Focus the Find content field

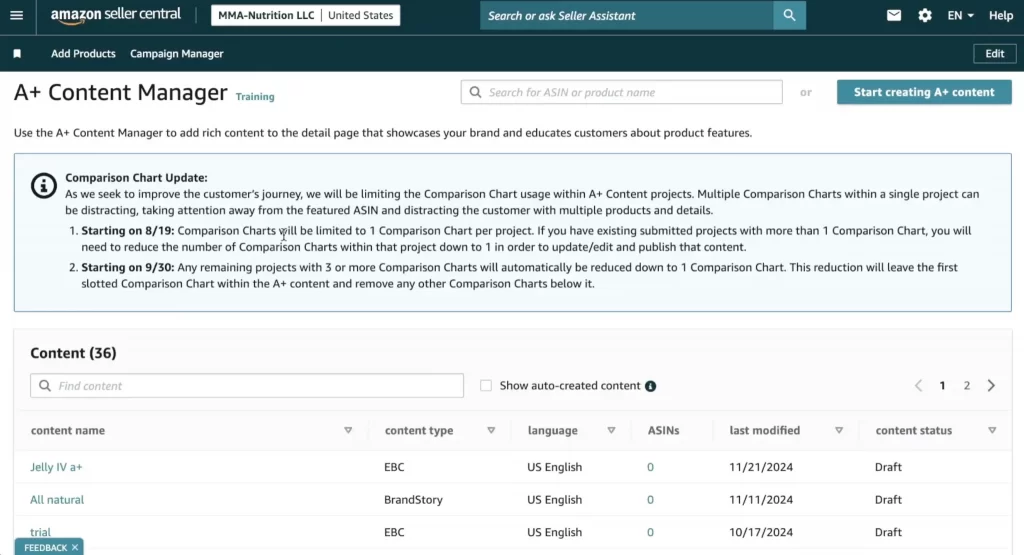click(247, 386)
